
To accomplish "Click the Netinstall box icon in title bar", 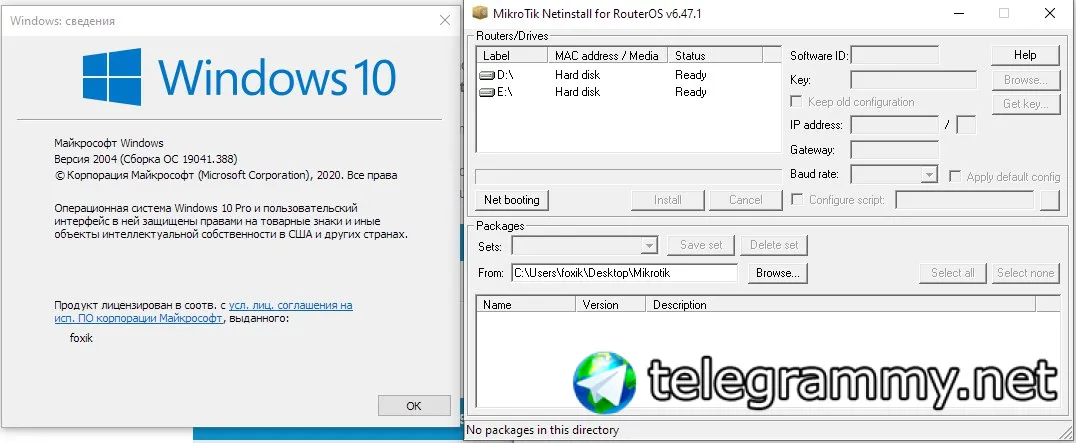I will [x=480, y=13].
